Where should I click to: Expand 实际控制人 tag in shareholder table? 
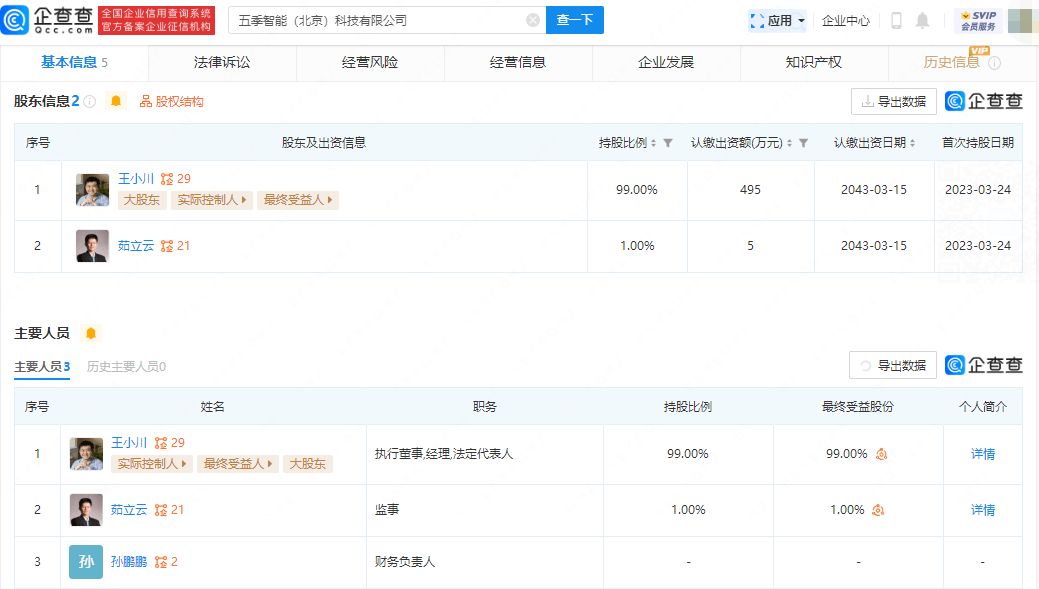212,200
